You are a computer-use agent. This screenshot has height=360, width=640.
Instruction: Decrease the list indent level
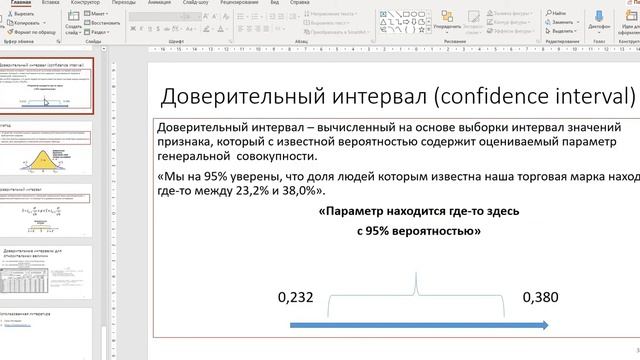[272, 17]
